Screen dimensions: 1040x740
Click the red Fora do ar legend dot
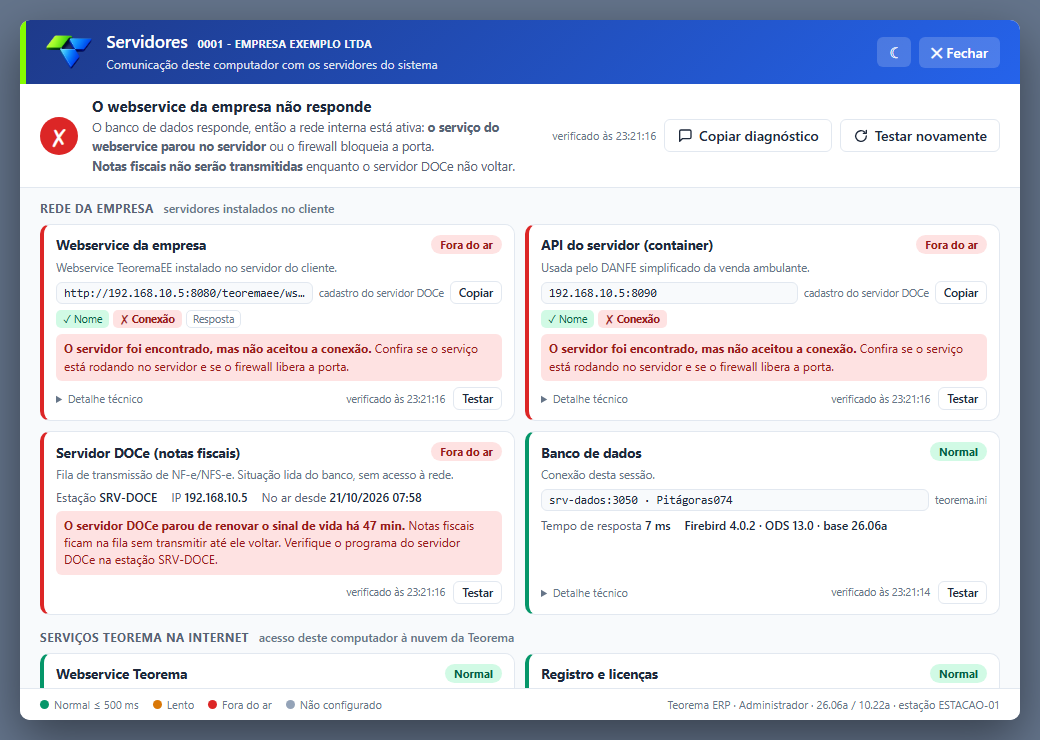[212, 705]
